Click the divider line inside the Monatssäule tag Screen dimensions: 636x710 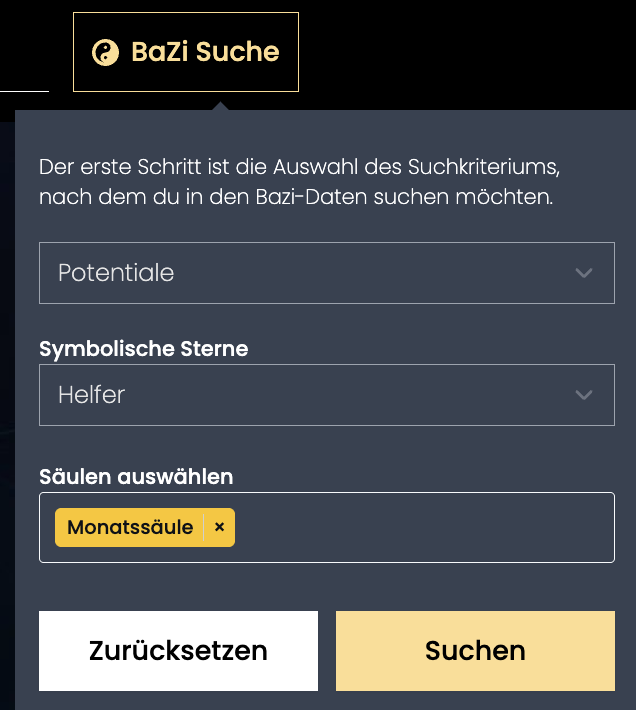tap(204, 527)
